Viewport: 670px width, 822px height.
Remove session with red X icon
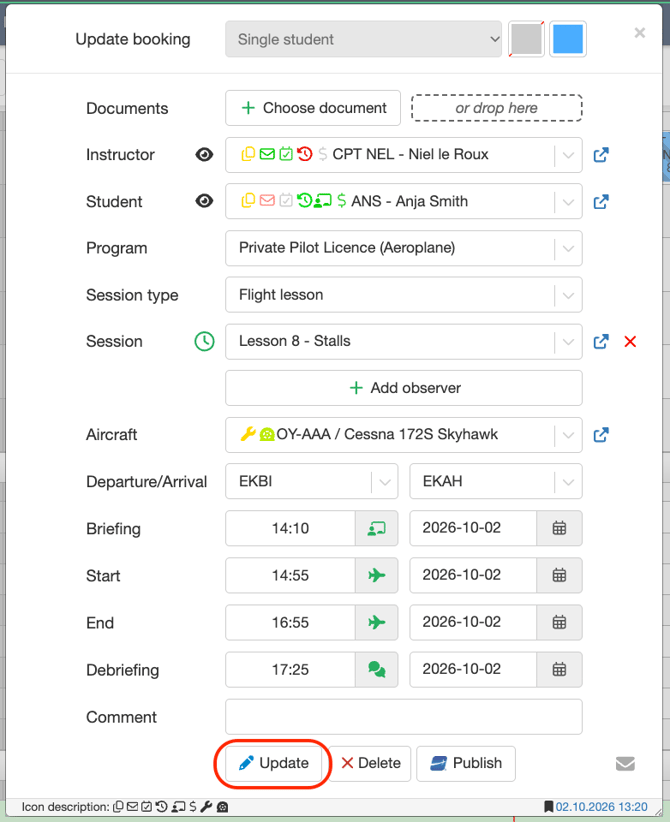pos(630,342)
